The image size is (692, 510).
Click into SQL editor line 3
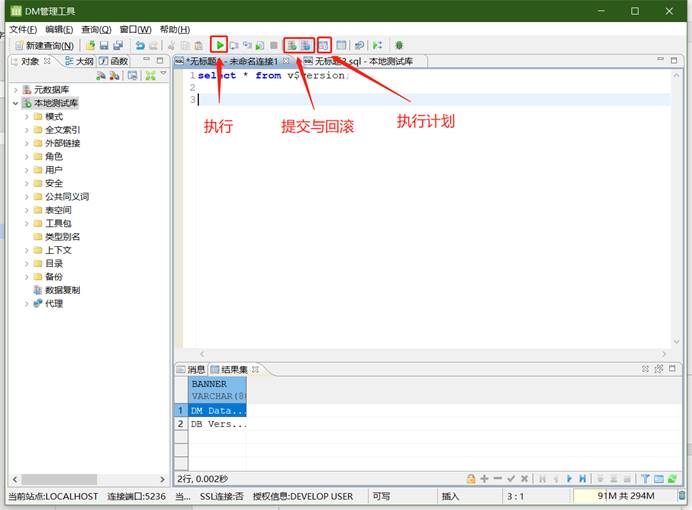[x=432, y=100]
